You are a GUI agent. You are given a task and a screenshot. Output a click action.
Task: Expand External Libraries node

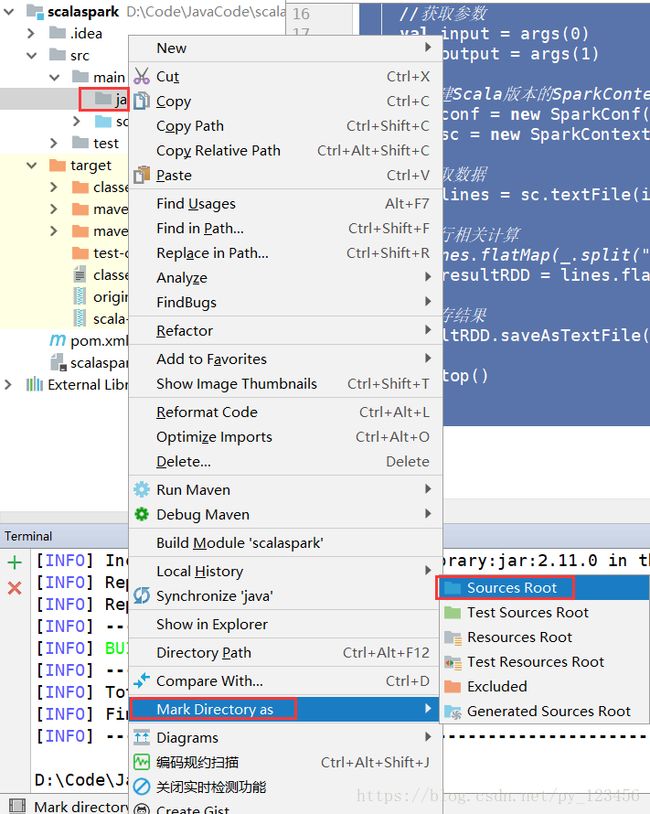(x=8, y=385)
